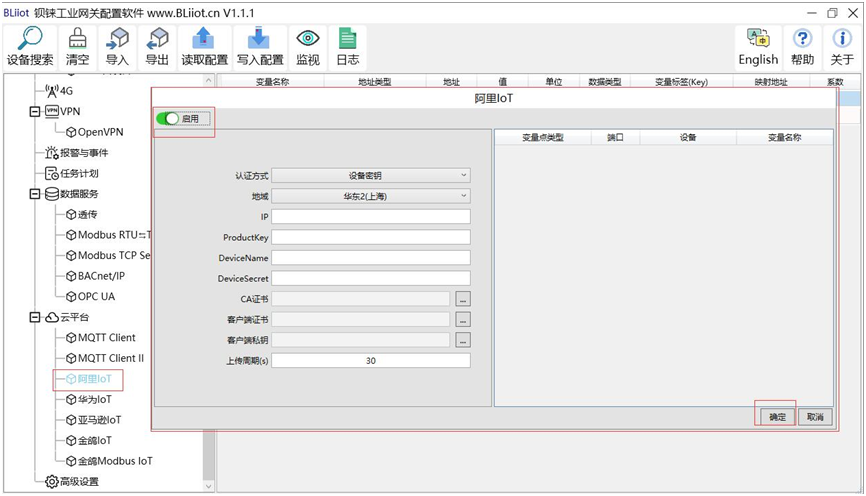Focus the DeviceName input field
Screen dimensions: 866x496
point(371,257)
